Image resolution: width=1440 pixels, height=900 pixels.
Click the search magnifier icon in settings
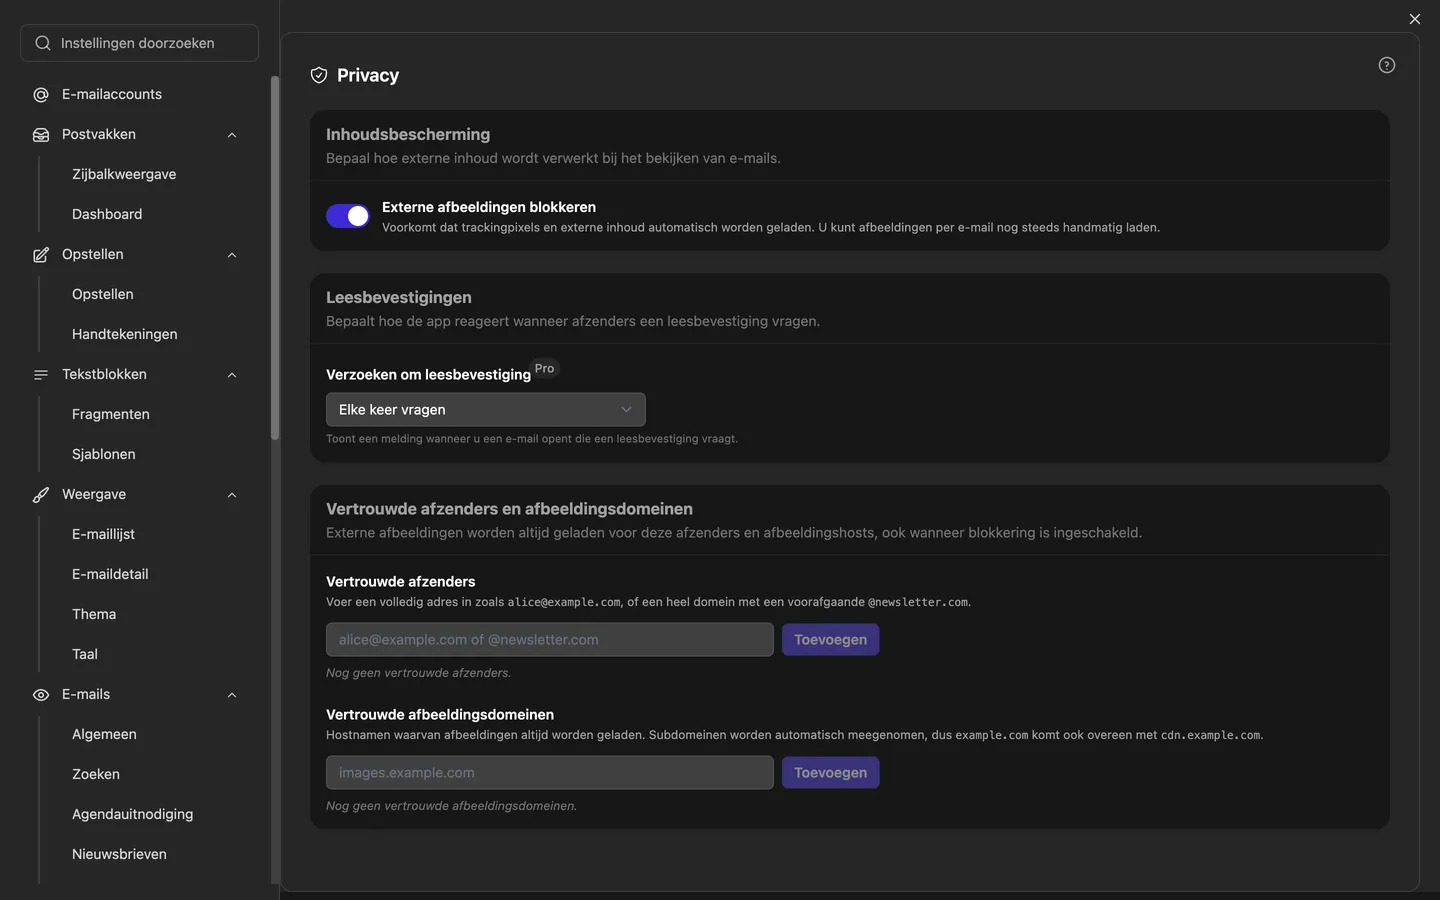pos(43,43)
